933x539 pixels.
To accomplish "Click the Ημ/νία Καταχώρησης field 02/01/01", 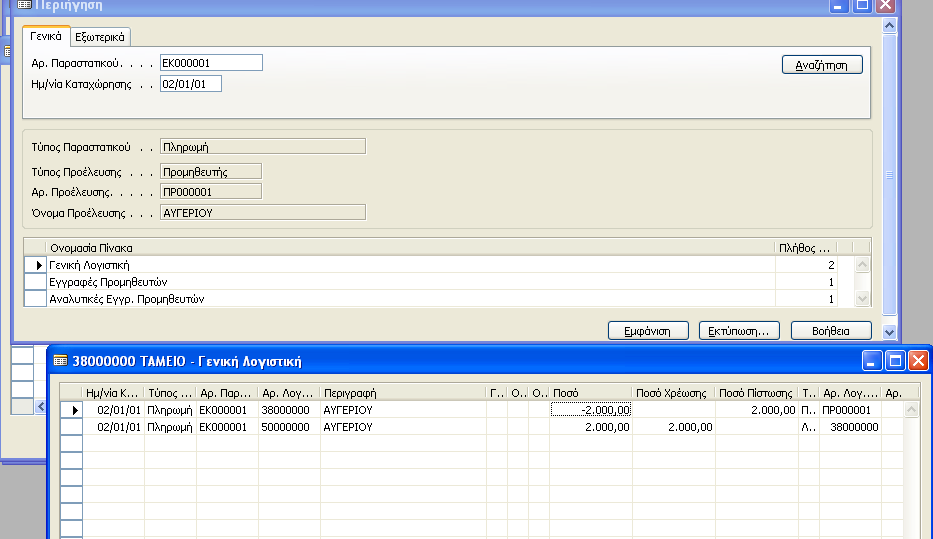I will point(191,84).
